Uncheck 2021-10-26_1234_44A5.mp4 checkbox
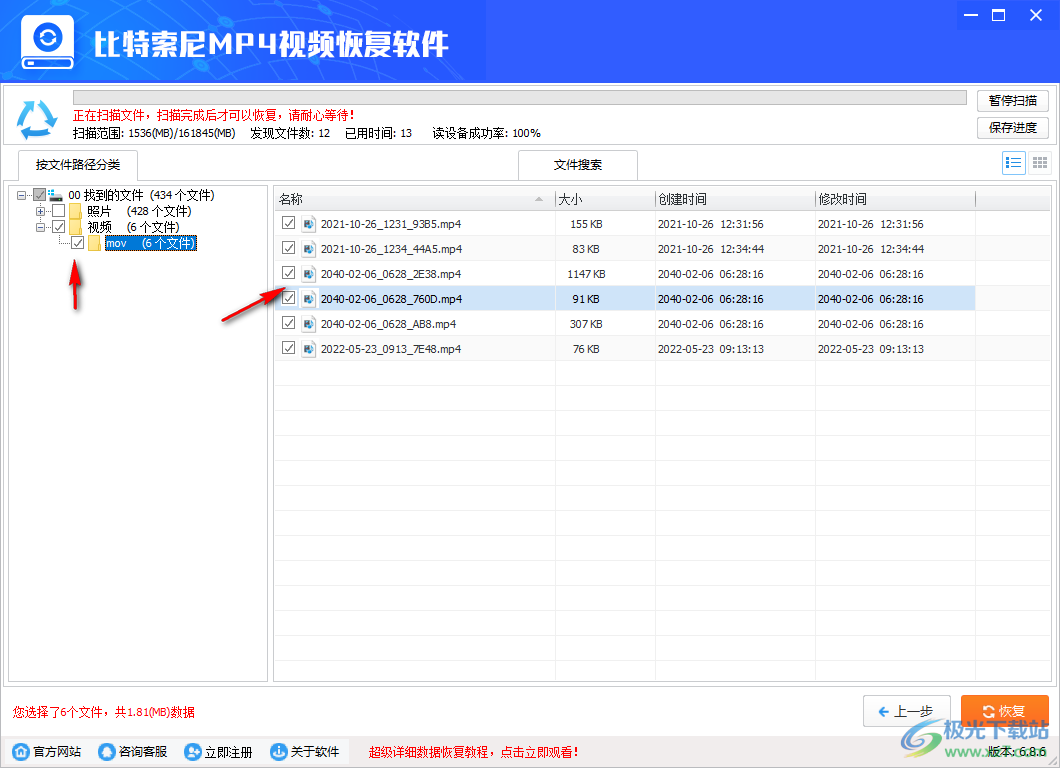The width and height of the screenshot is (1060, 768). [289, 248]
